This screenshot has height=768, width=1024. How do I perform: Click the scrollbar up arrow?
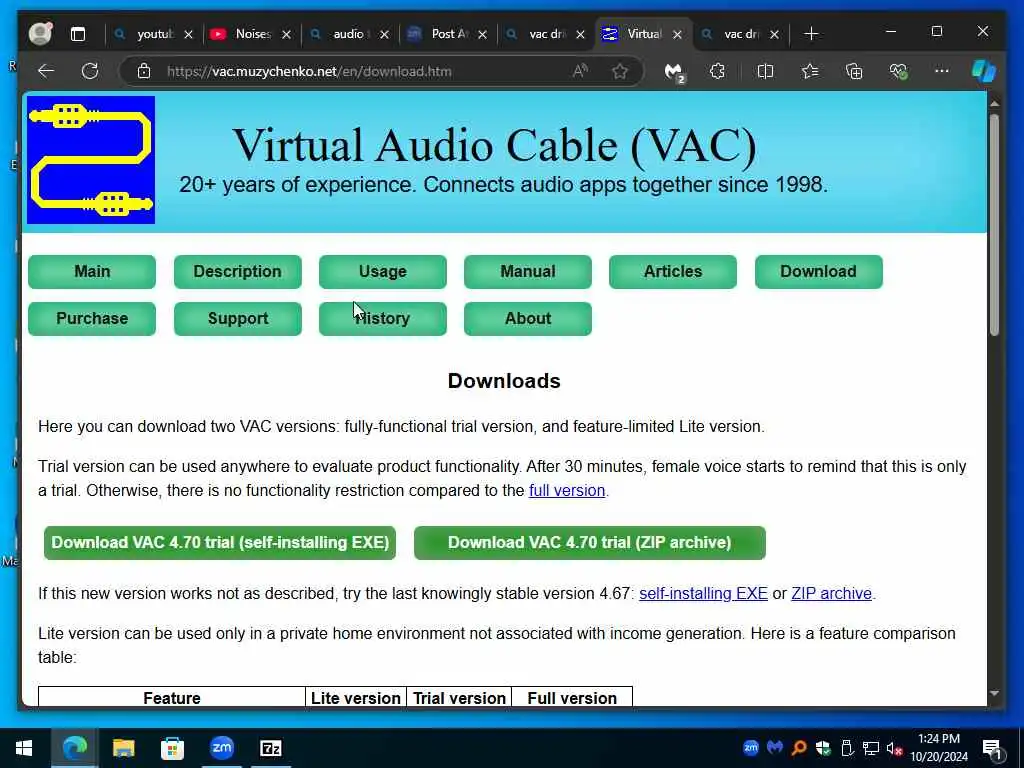[994, 104]
